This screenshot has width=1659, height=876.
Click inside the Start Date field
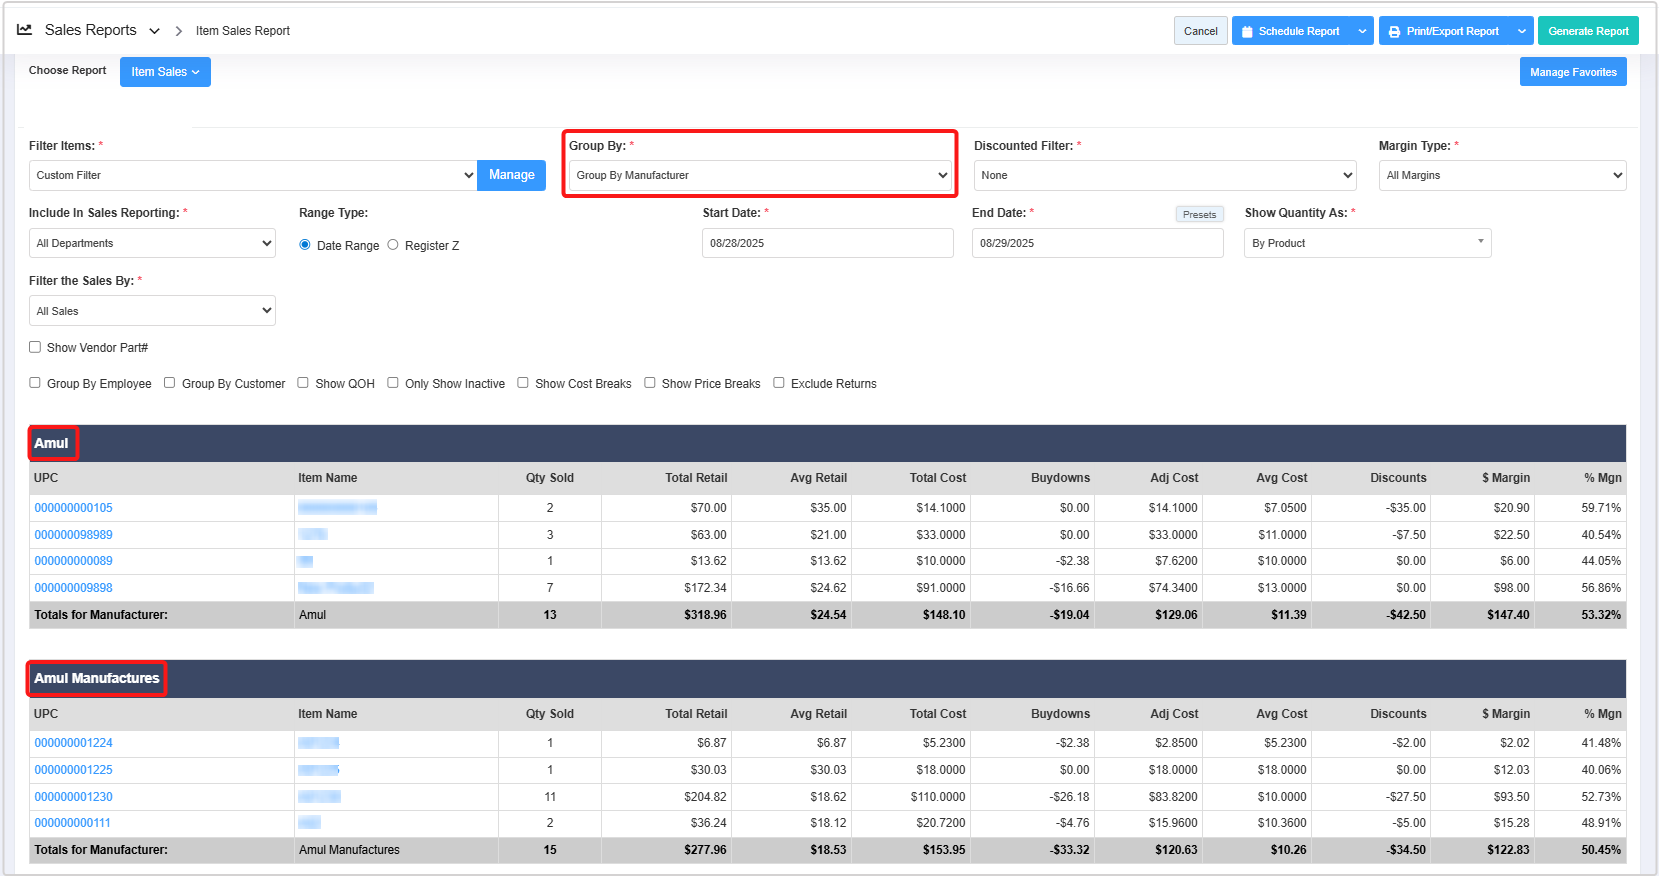(x=827, y=243)
